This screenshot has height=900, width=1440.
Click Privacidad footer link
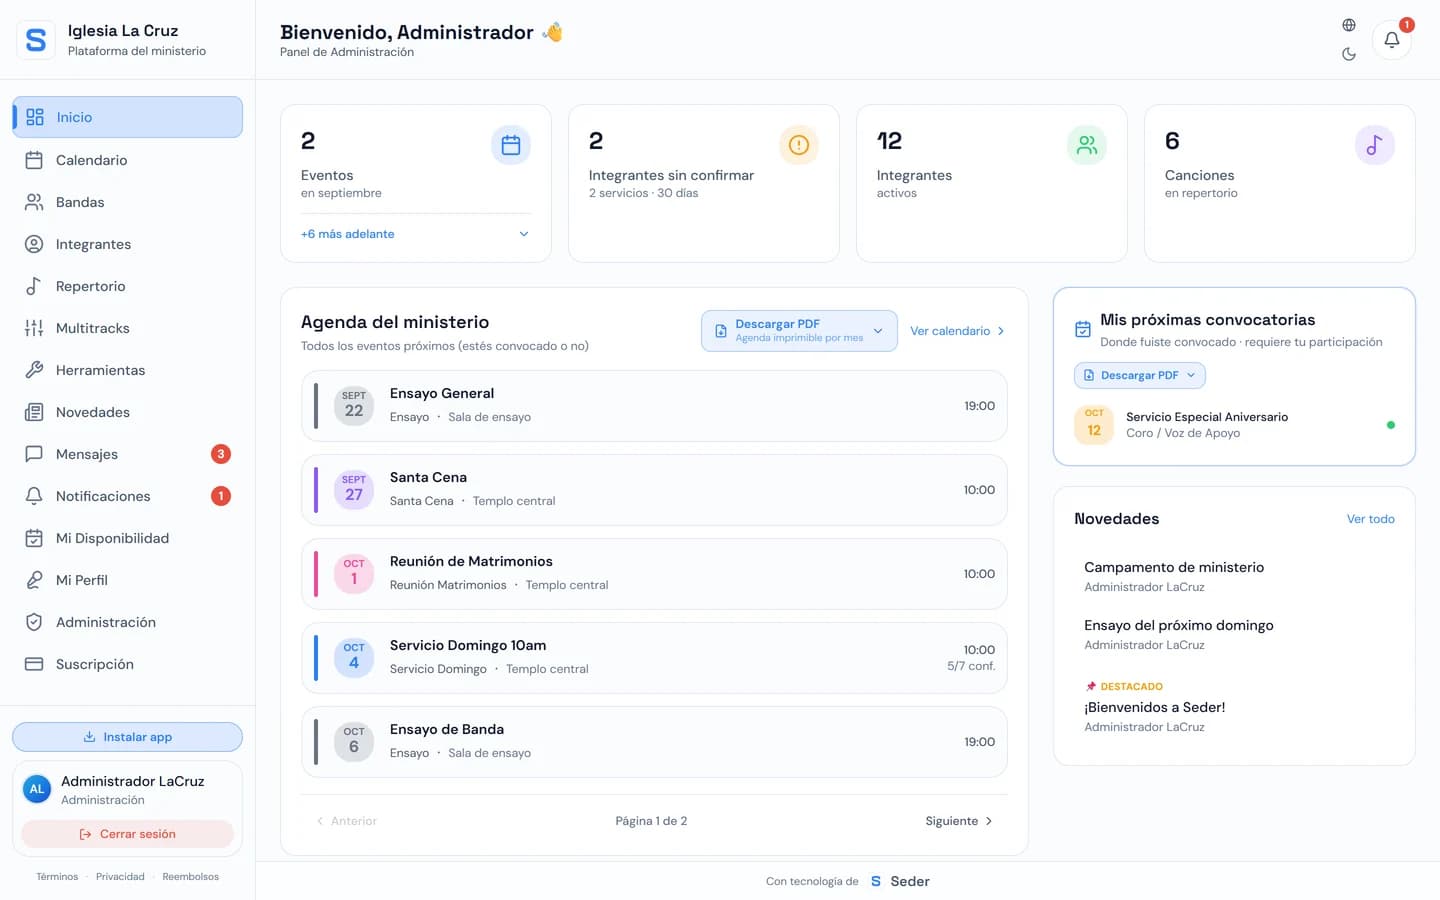(120, 877)
